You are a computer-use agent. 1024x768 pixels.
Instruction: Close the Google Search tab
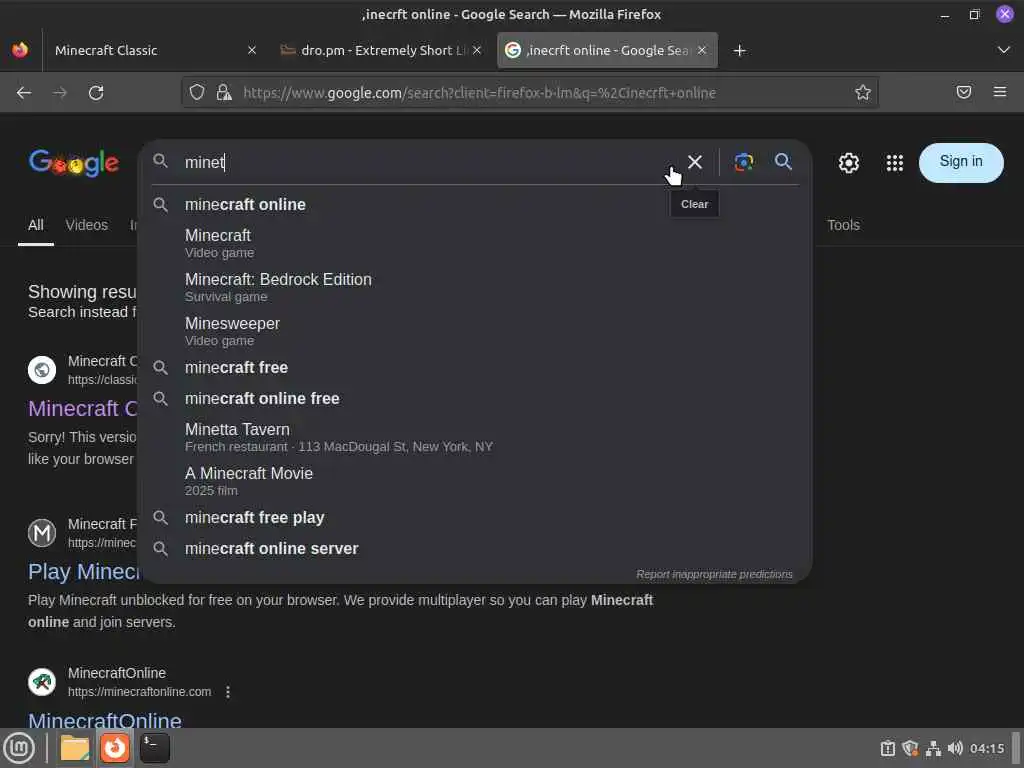click(x=702, y=50)
